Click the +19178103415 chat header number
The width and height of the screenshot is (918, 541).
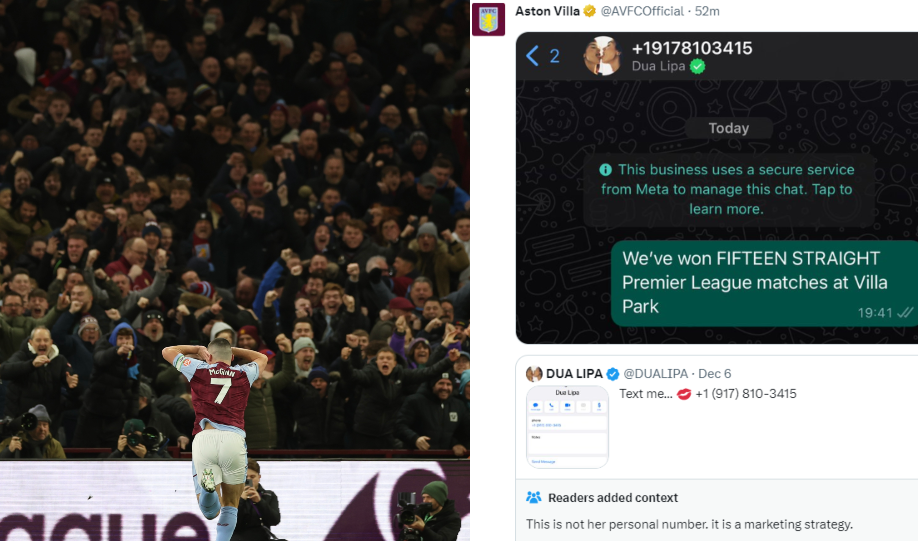tap(692, 48)
